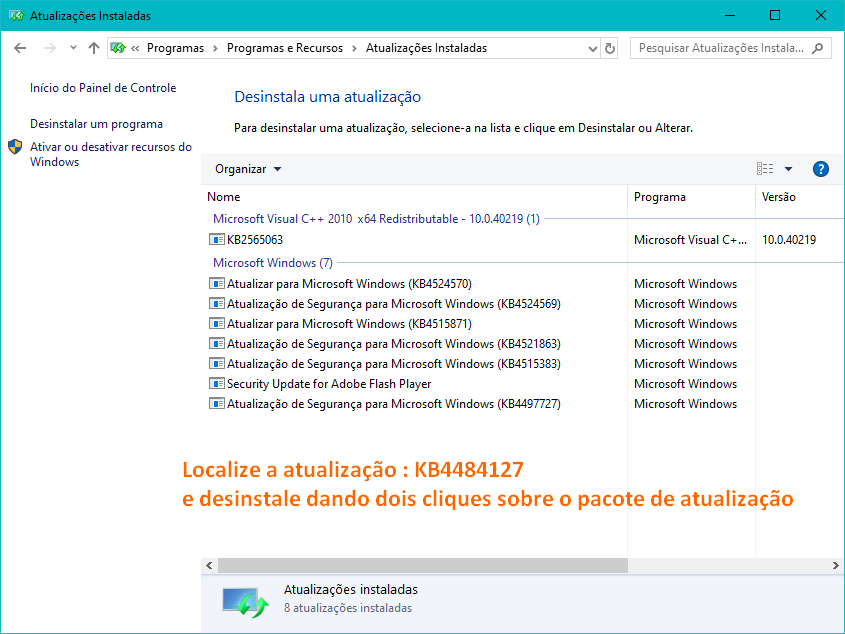The image size is (845, 634).
Task: Refresh the Atualizações Instaladas list
Action: (x=609, y=49)
